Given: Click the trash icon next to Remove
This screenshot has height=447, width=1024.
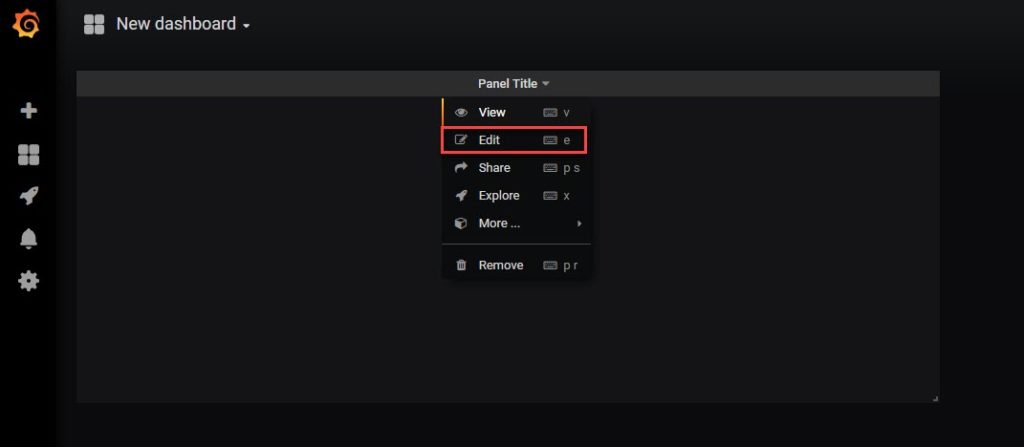Looking at the screenshot, I should [461, 265].
